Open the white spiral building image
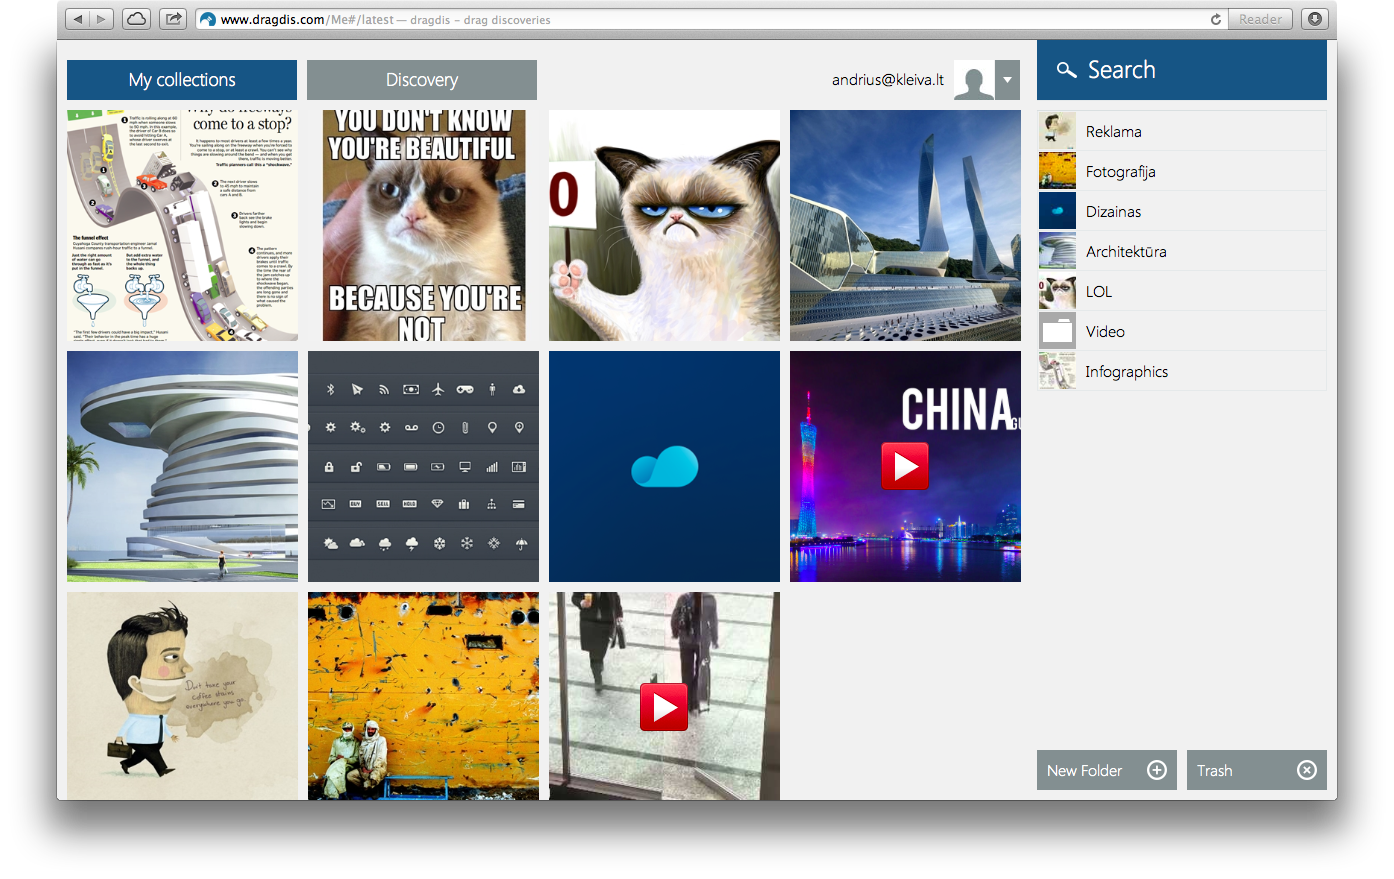This screenshot has height=879, width=1394. pyautogui.click(x=182, y=466)
